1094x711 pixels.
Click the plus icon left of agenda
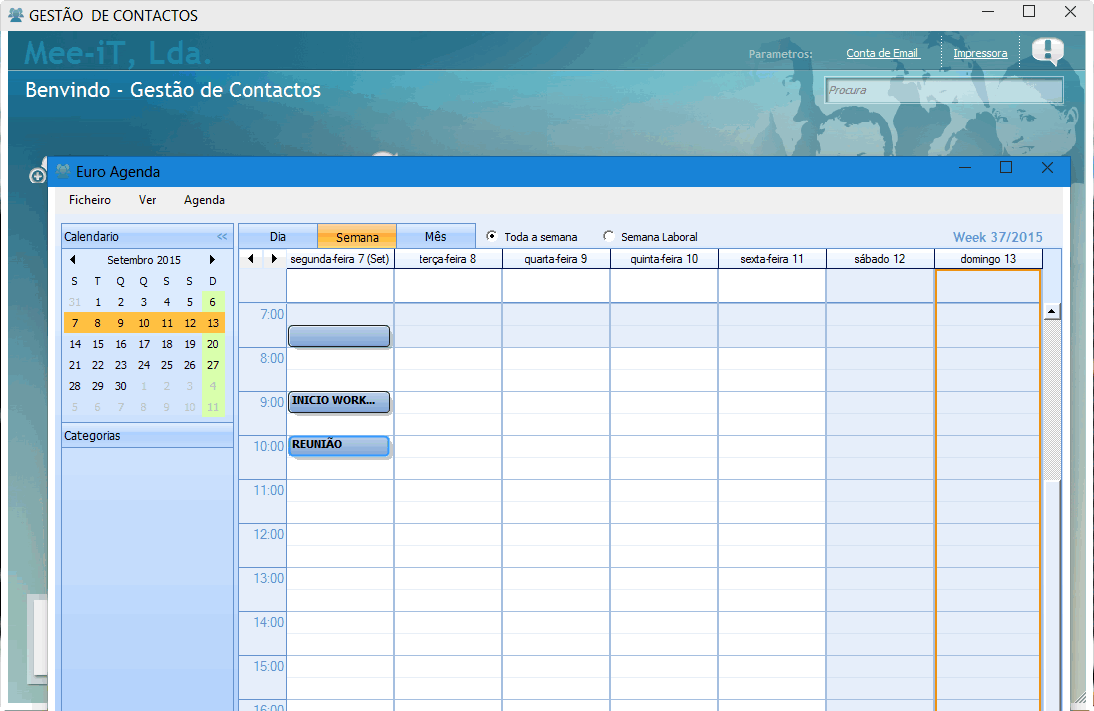(38, 176)
